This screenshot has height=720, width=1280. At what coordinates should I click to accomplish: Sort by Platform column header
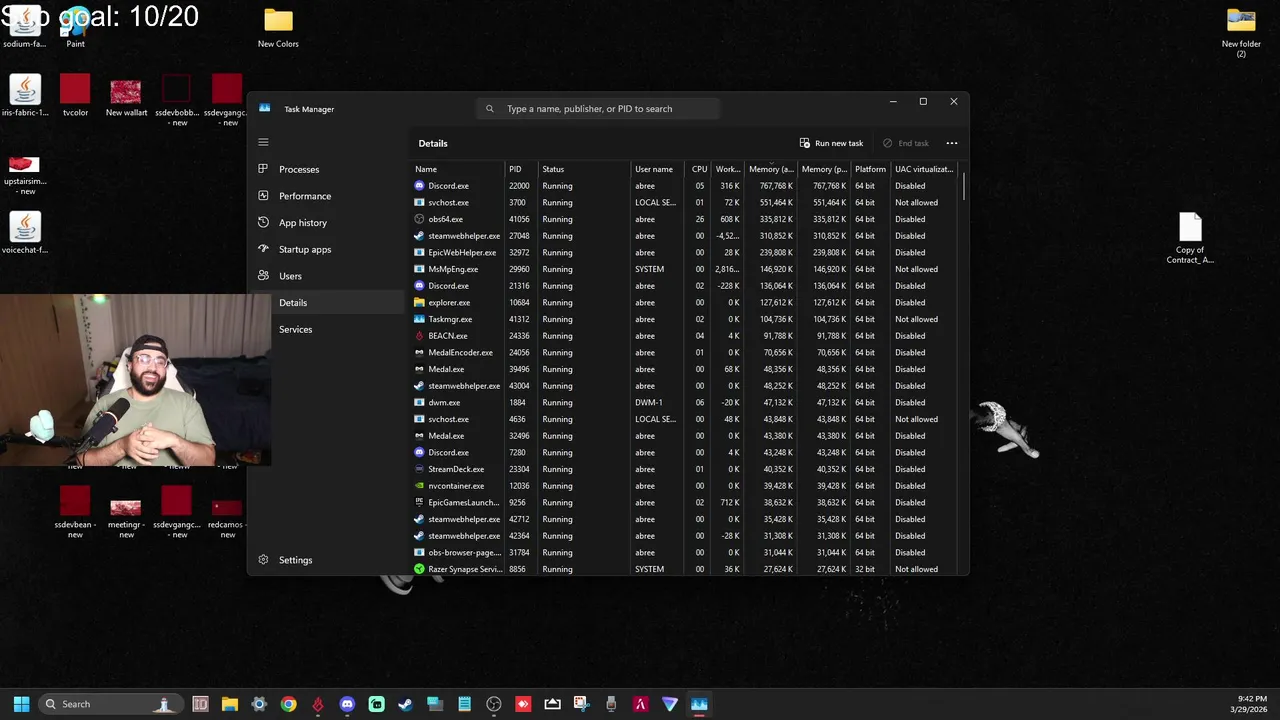870,169
